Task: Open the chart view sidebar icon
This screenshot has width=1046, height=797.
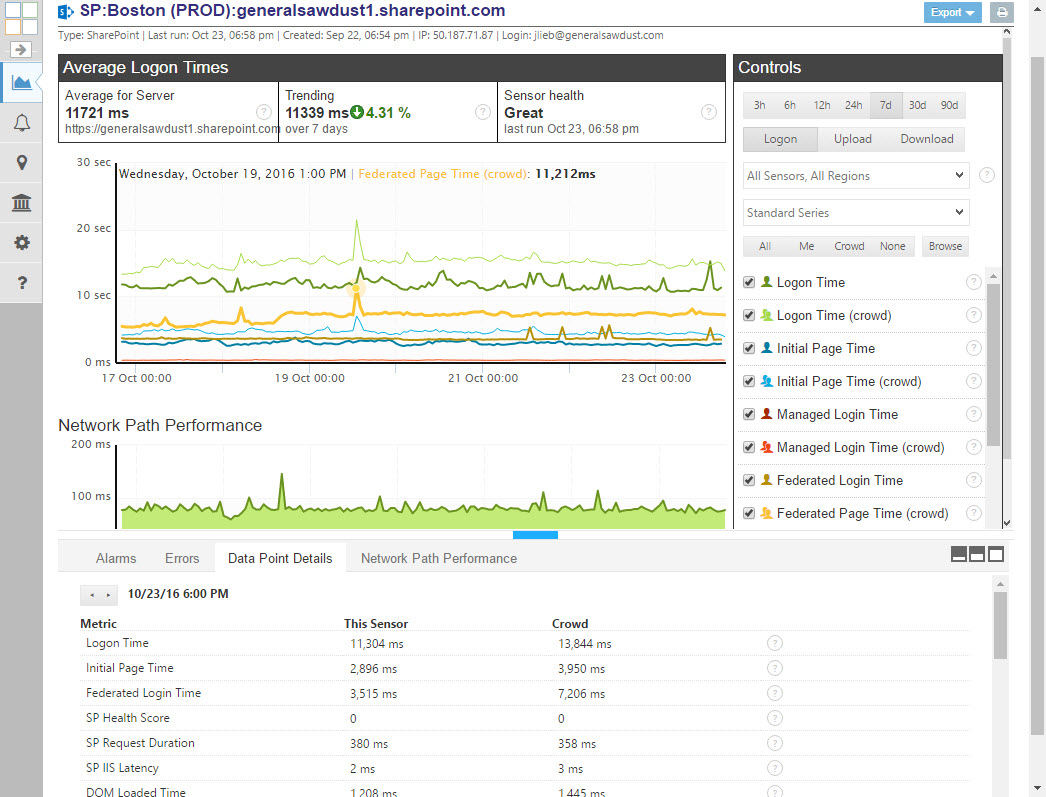Action: (x=21, y=83)
